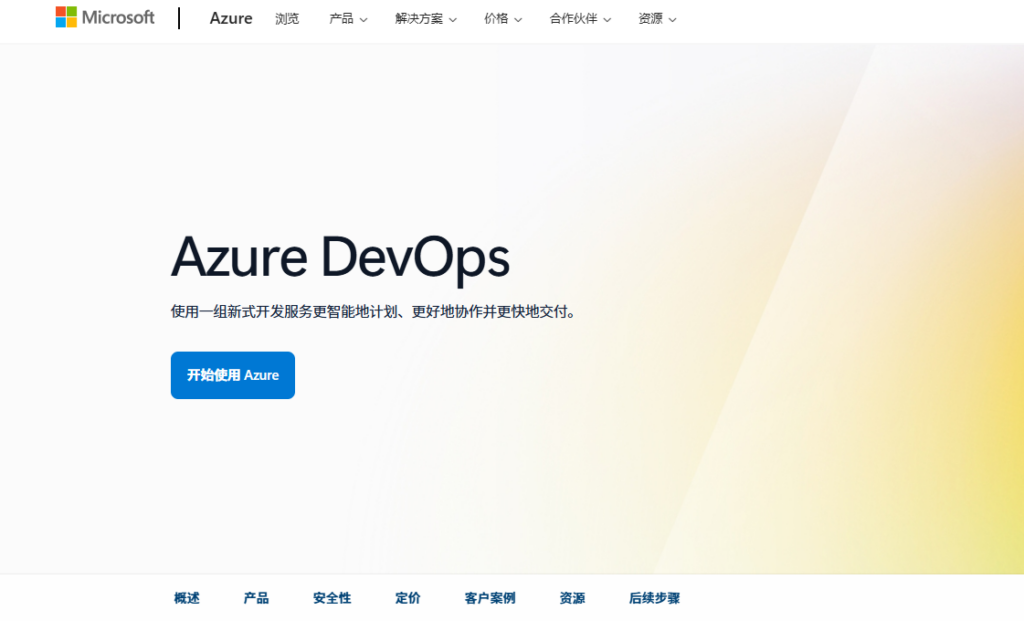Screen dimensions: 1024x621
Task: Expand the 价格 dropdown menu
Action: (503, 19)
